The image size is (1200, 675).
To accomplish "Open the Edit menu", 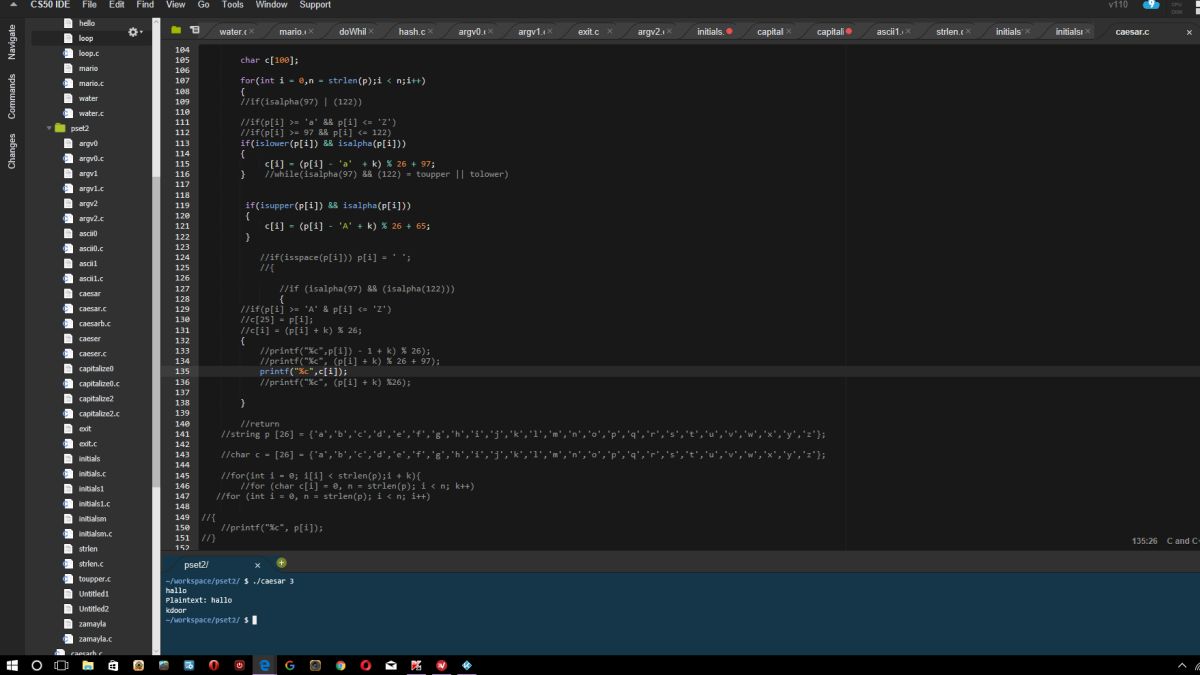I will [x=117, y=5].
